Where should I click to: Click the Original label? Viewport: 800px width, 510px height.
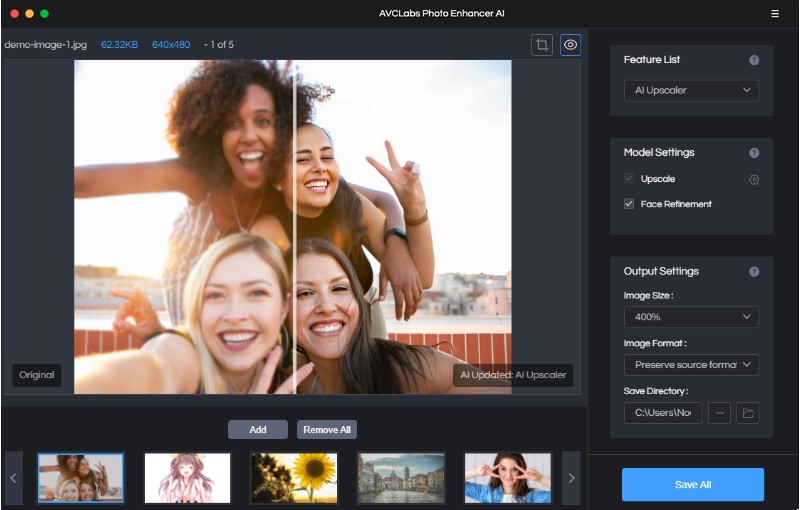pos(37,375)
